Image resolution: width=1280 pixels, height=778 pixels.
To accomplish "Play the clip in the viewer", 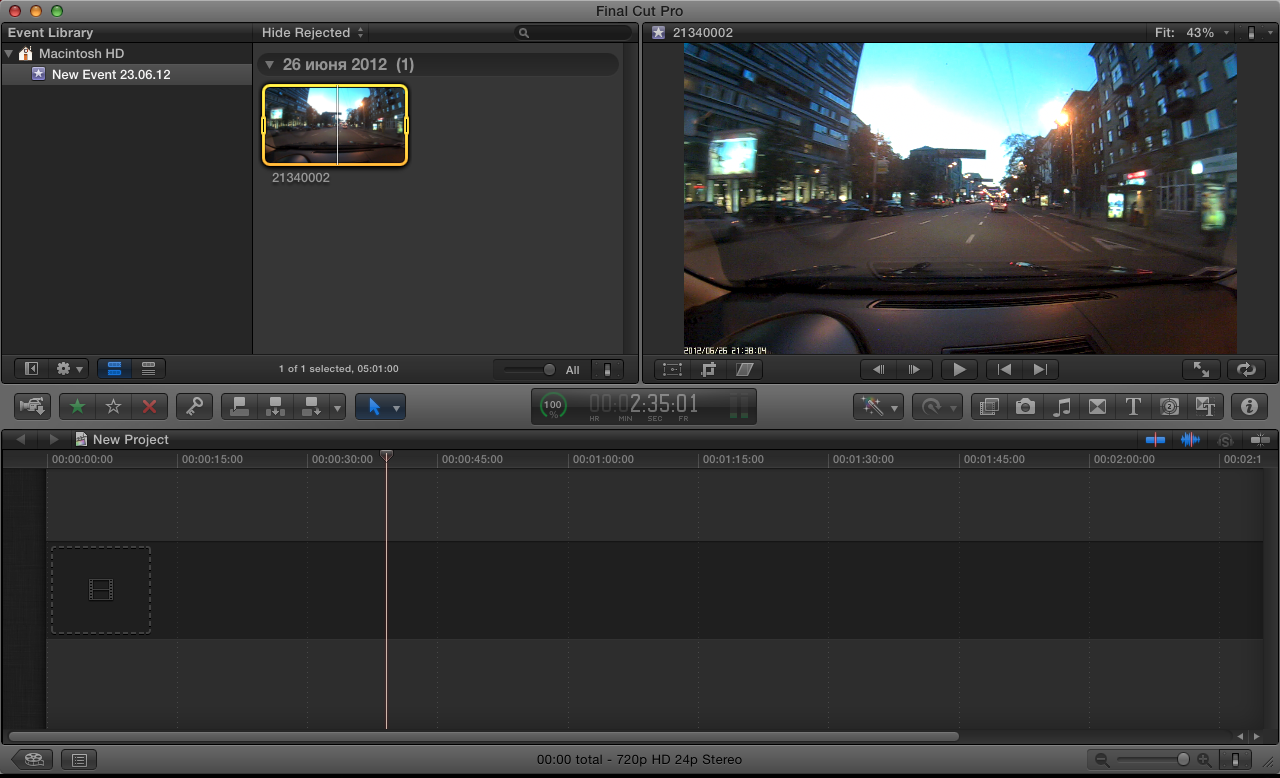I will [959, 369].
